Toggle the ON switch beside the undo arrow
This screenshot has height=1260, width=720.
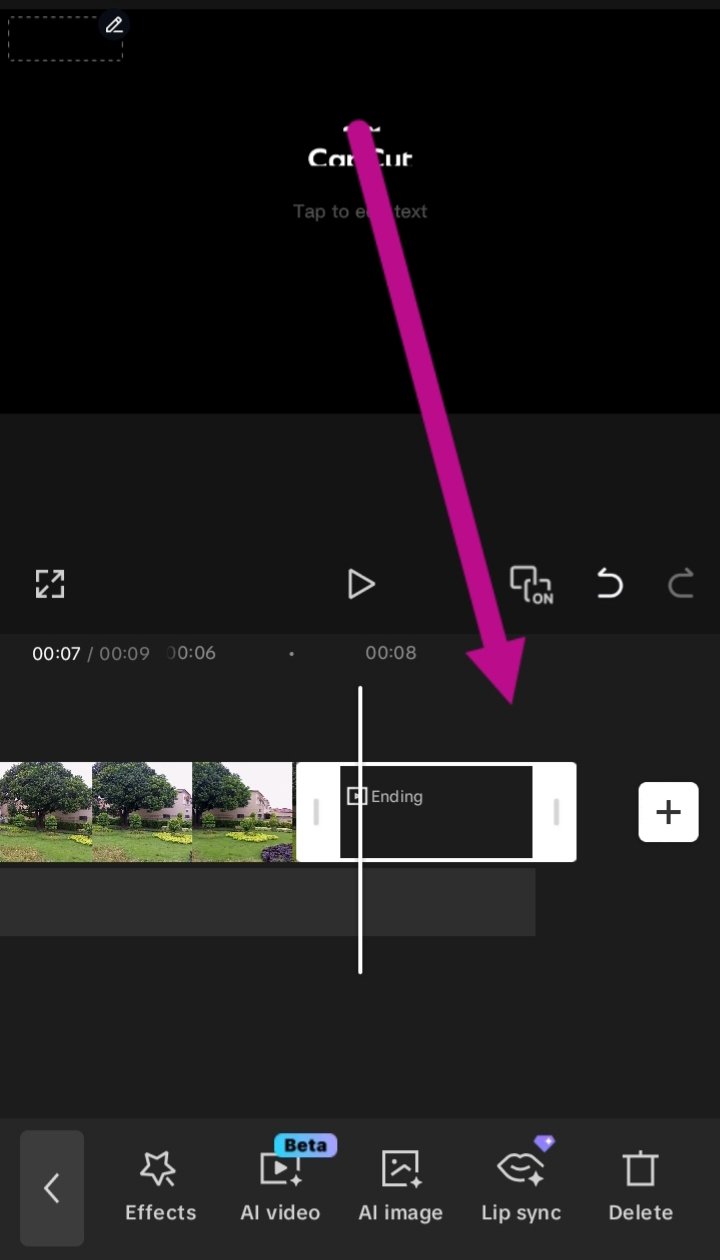pos(531,585)
